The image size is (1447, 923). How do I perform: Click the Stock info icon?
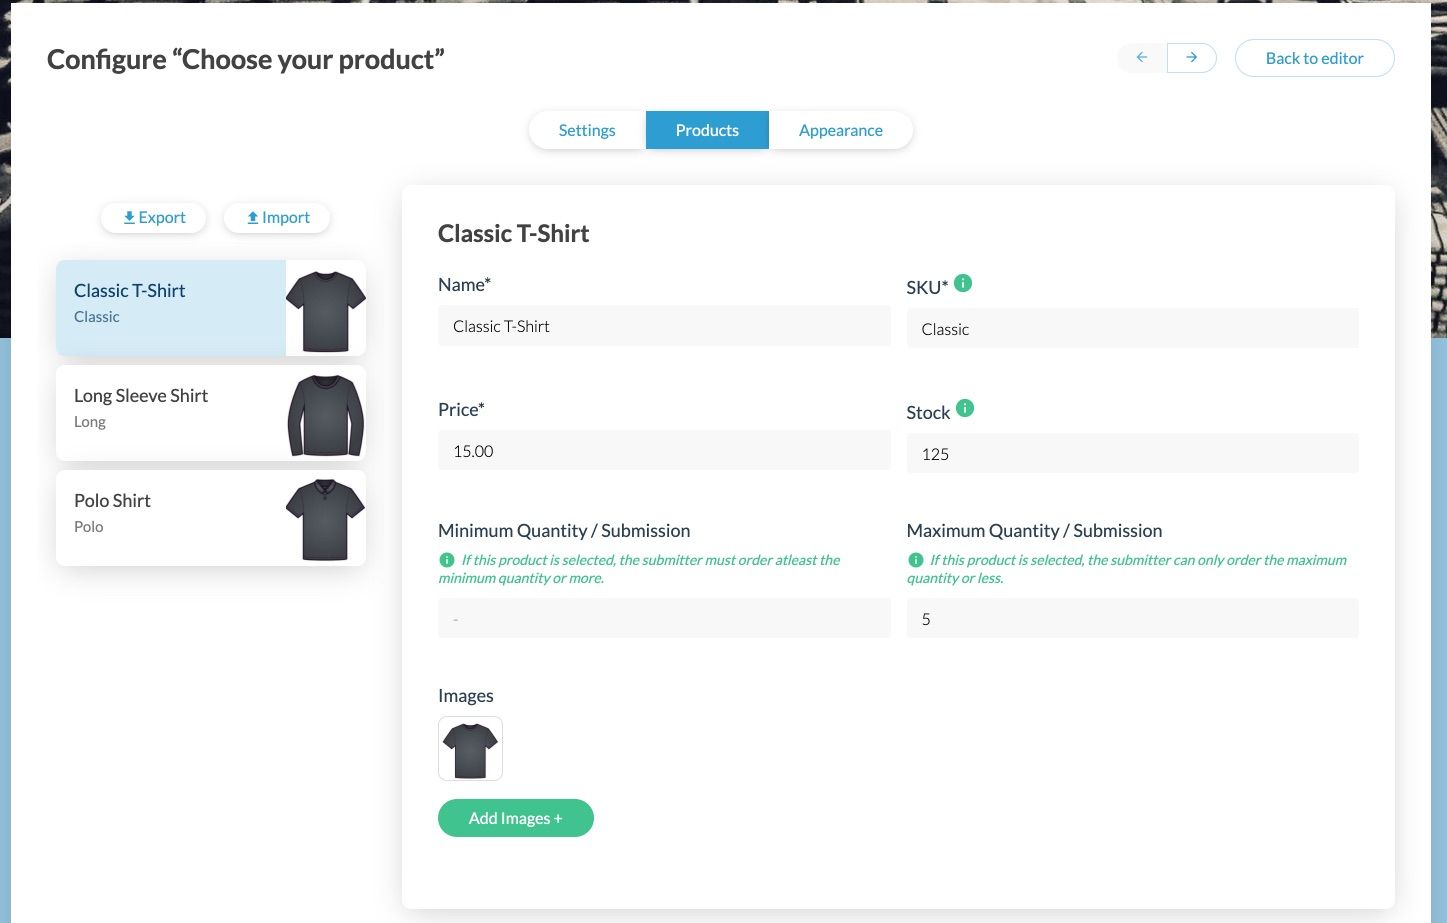[965, 408]
